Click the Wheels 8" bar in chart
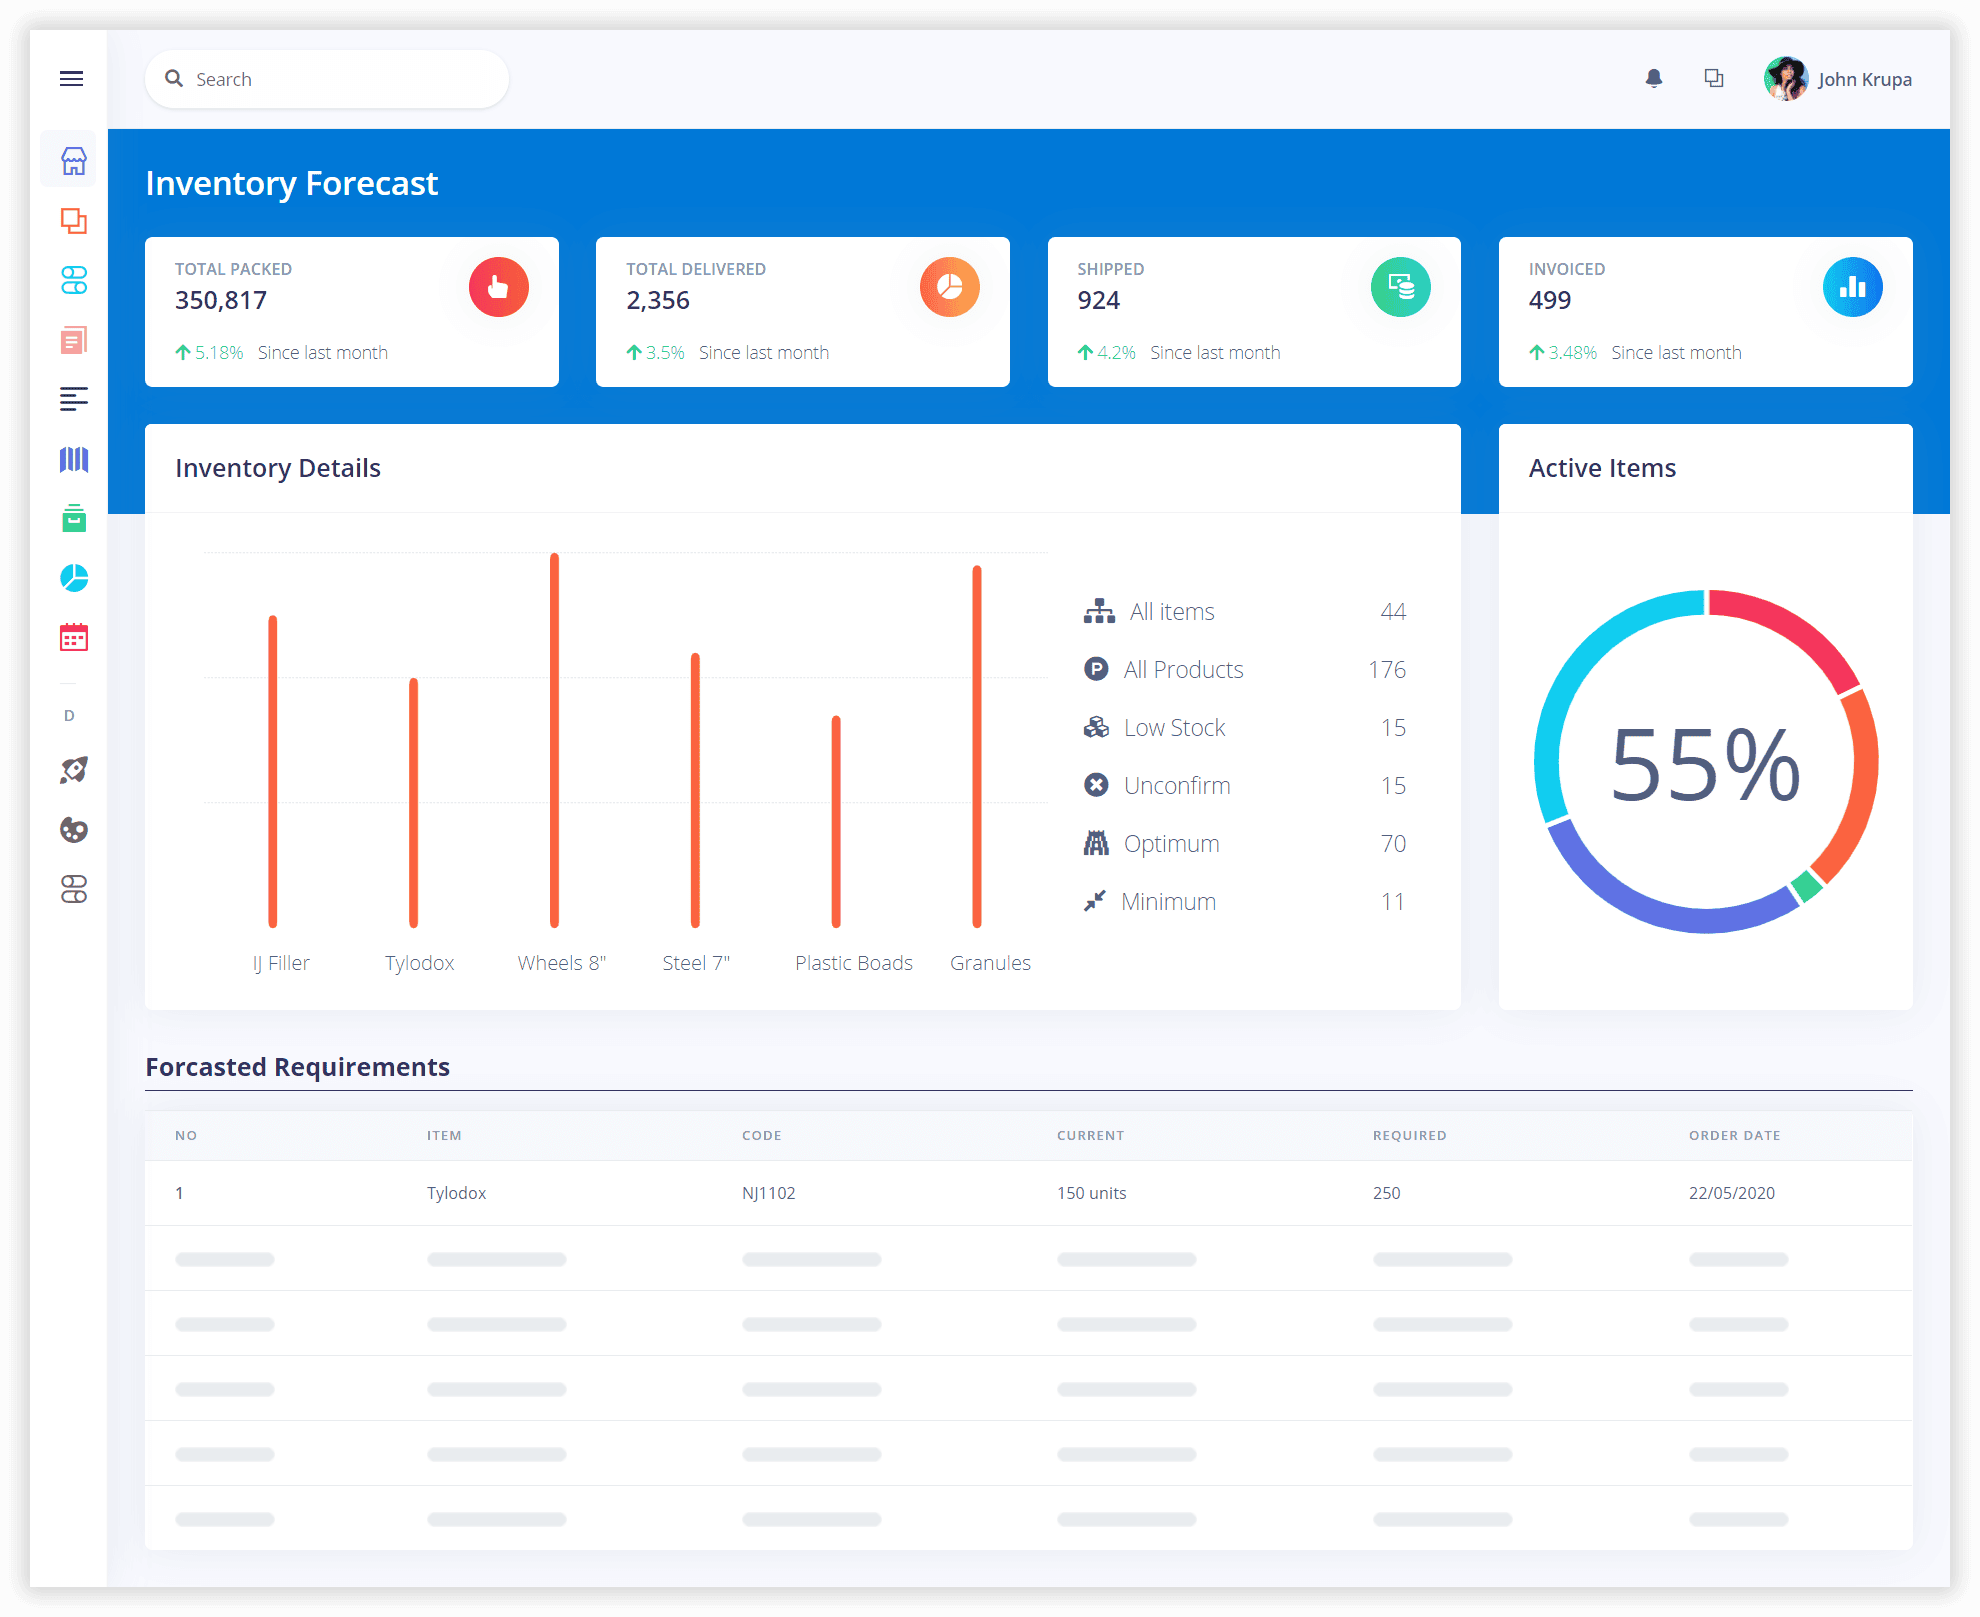 (x=554, y=740)
